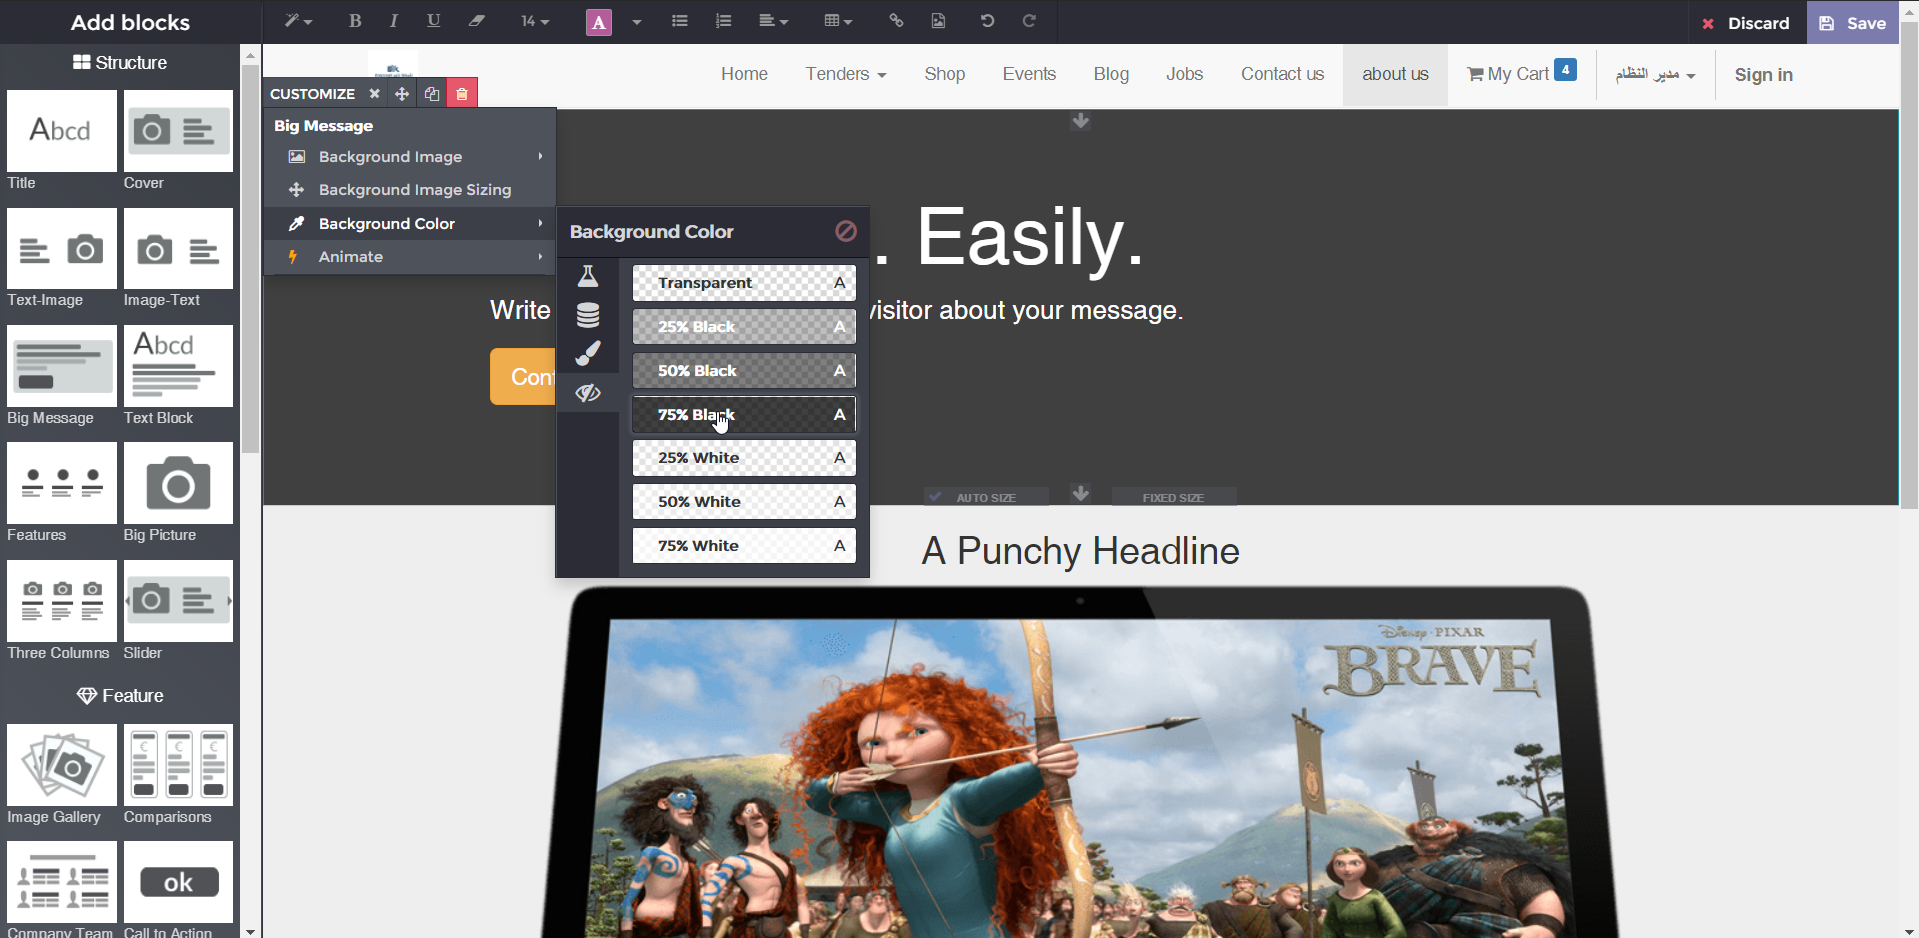
Task: Click the redo icon
Action: click(1029, 21)
